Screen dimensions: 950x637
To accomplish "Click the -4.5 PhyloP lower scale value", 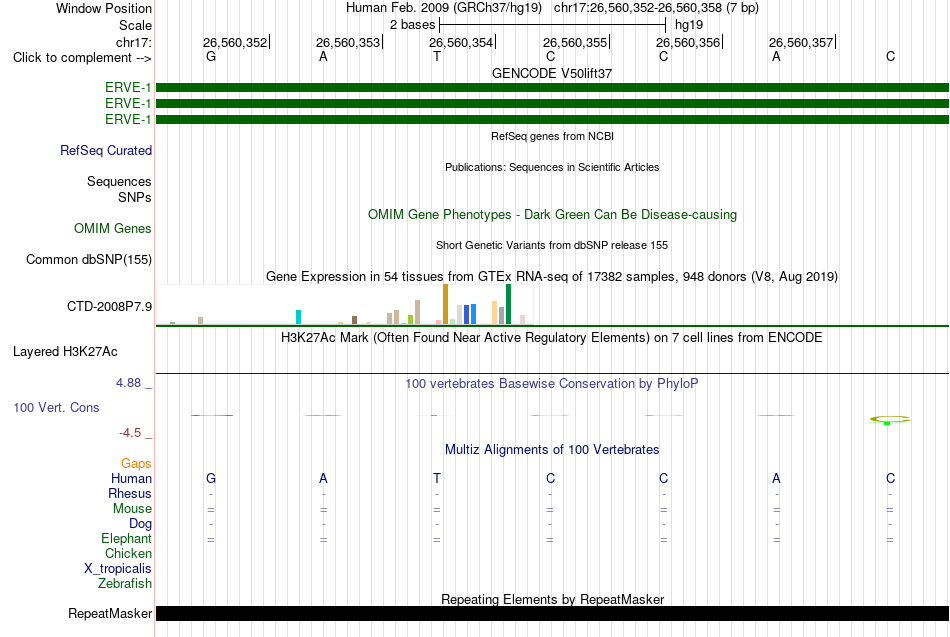I will [130, 433].
